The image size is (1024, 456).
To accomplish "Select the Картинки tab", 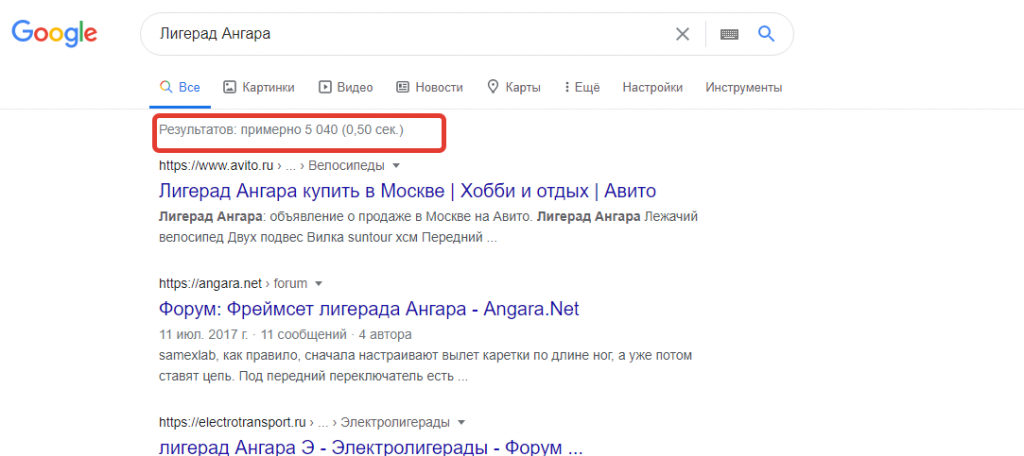I will tap(259, 88).
